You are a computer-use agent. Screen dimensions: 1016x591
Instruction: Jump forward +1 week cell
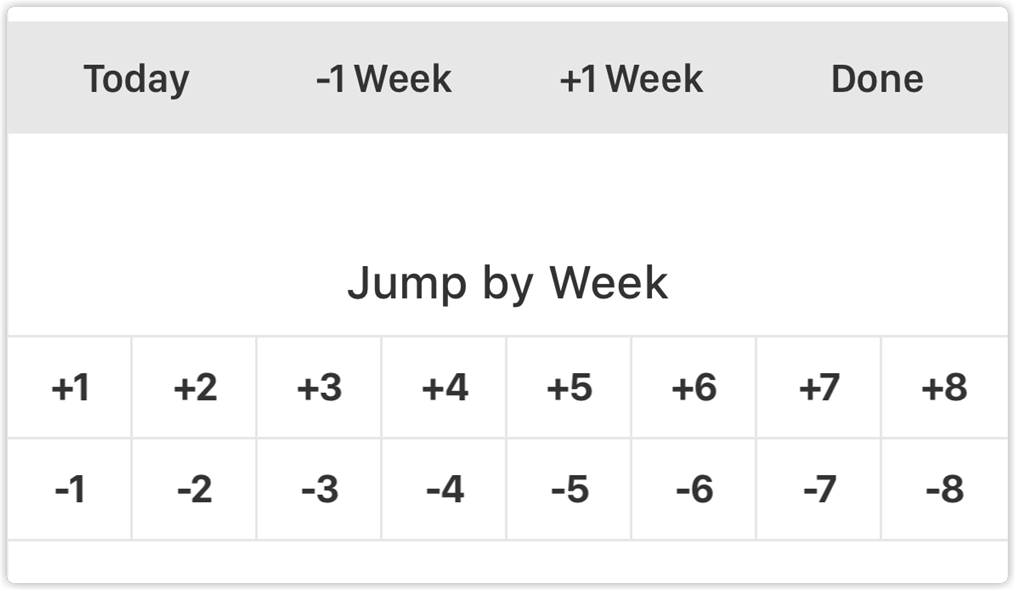tap(70, 388)
